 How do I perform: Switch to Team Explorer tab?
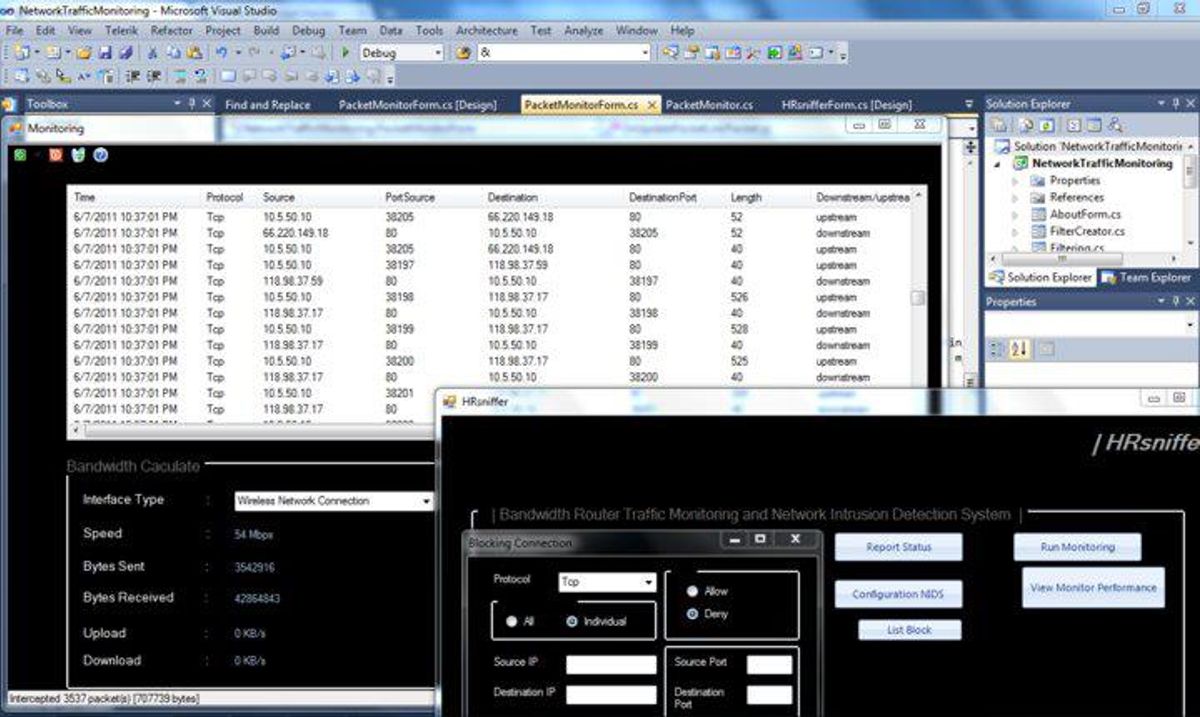1146,277
